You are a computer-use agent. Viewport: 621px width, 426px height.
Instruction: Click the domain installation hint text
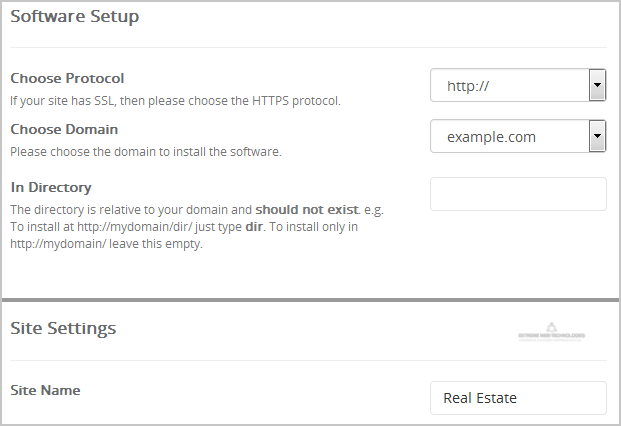(x=146, y=152)
